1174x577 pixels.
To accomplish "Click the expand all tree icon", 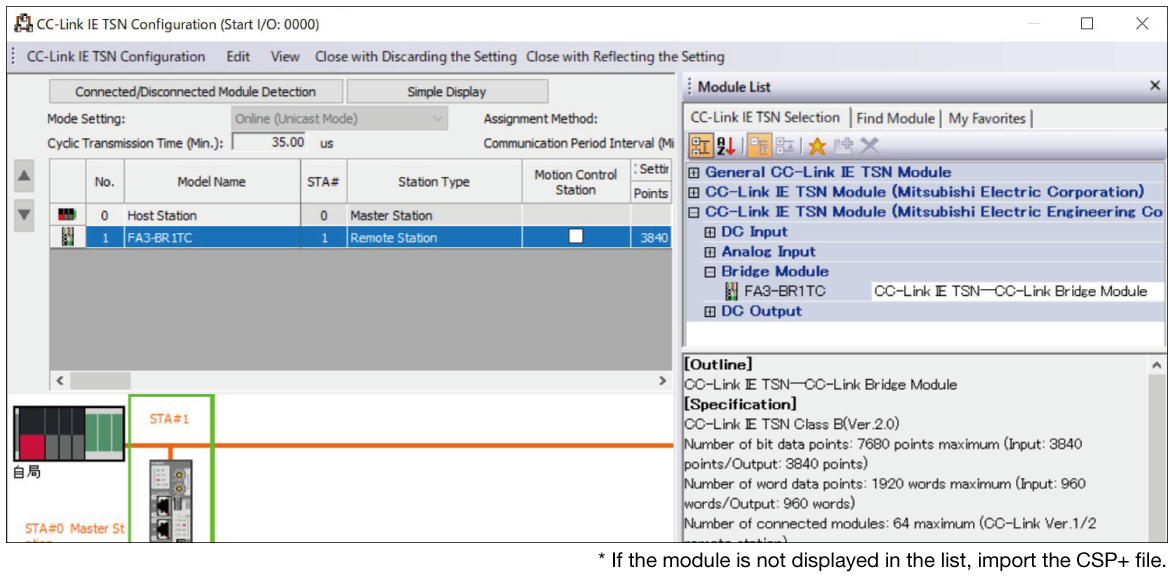I will [759, 145].
